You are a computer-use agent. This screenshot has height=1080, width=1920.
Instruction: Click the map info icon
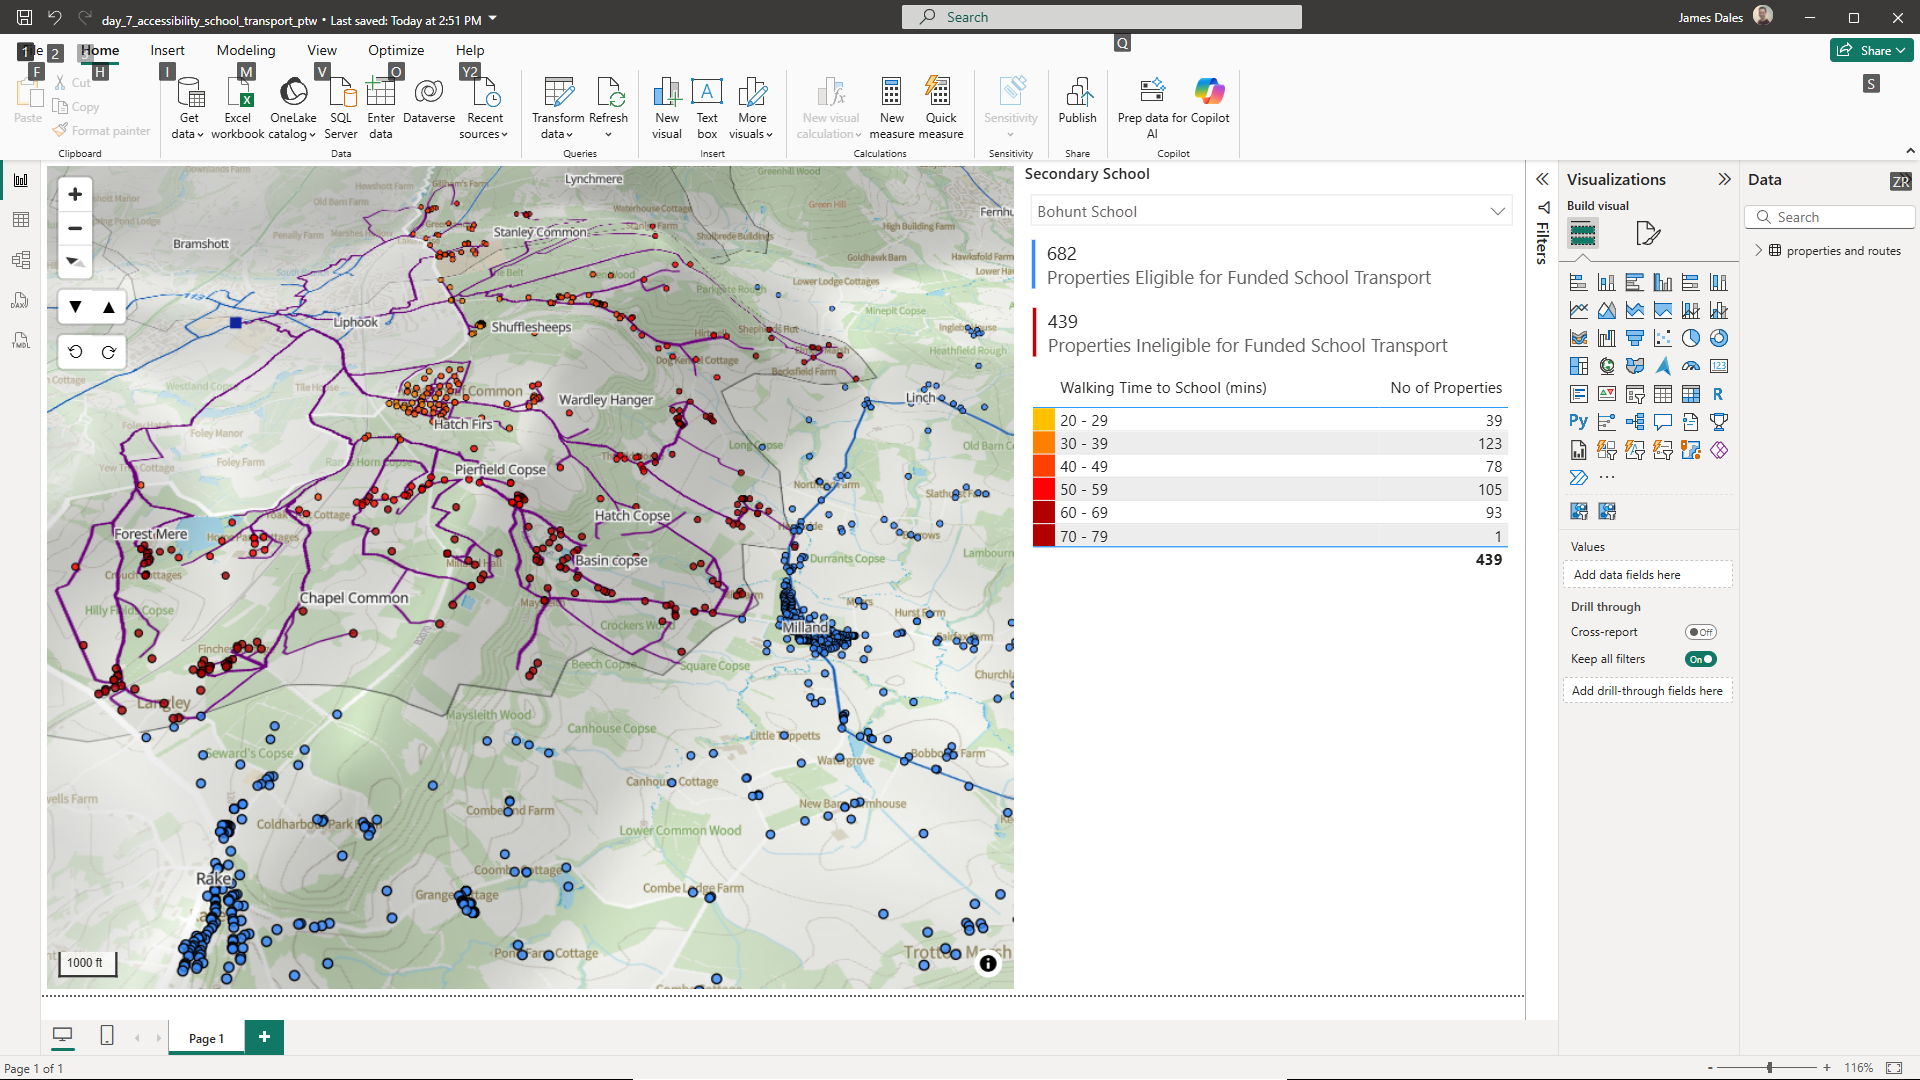pyautogui.click(x=988, y=963)
